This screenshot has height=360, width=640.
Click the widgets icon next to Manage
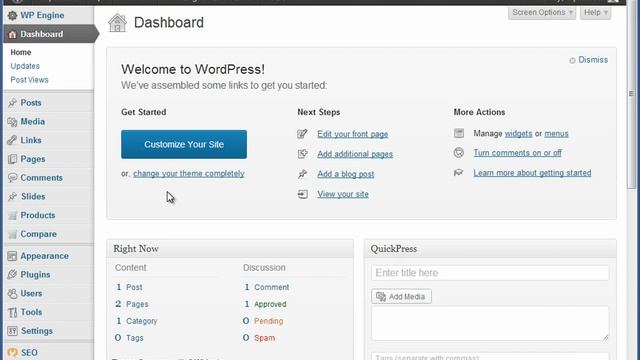pyautogui.click(x=459, y=133)
